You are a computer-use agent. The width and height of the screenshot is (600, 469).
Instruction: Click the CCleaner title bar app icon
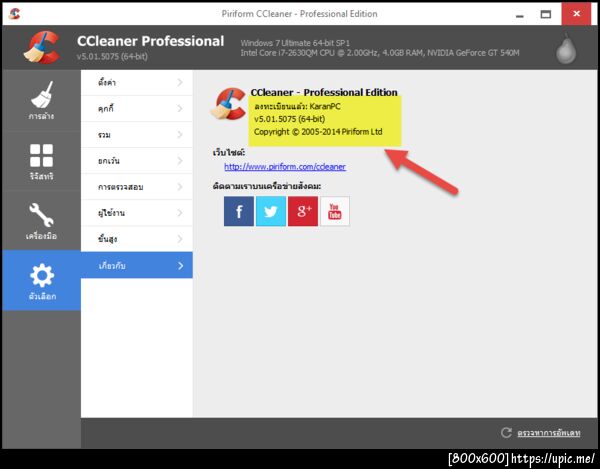15,14
